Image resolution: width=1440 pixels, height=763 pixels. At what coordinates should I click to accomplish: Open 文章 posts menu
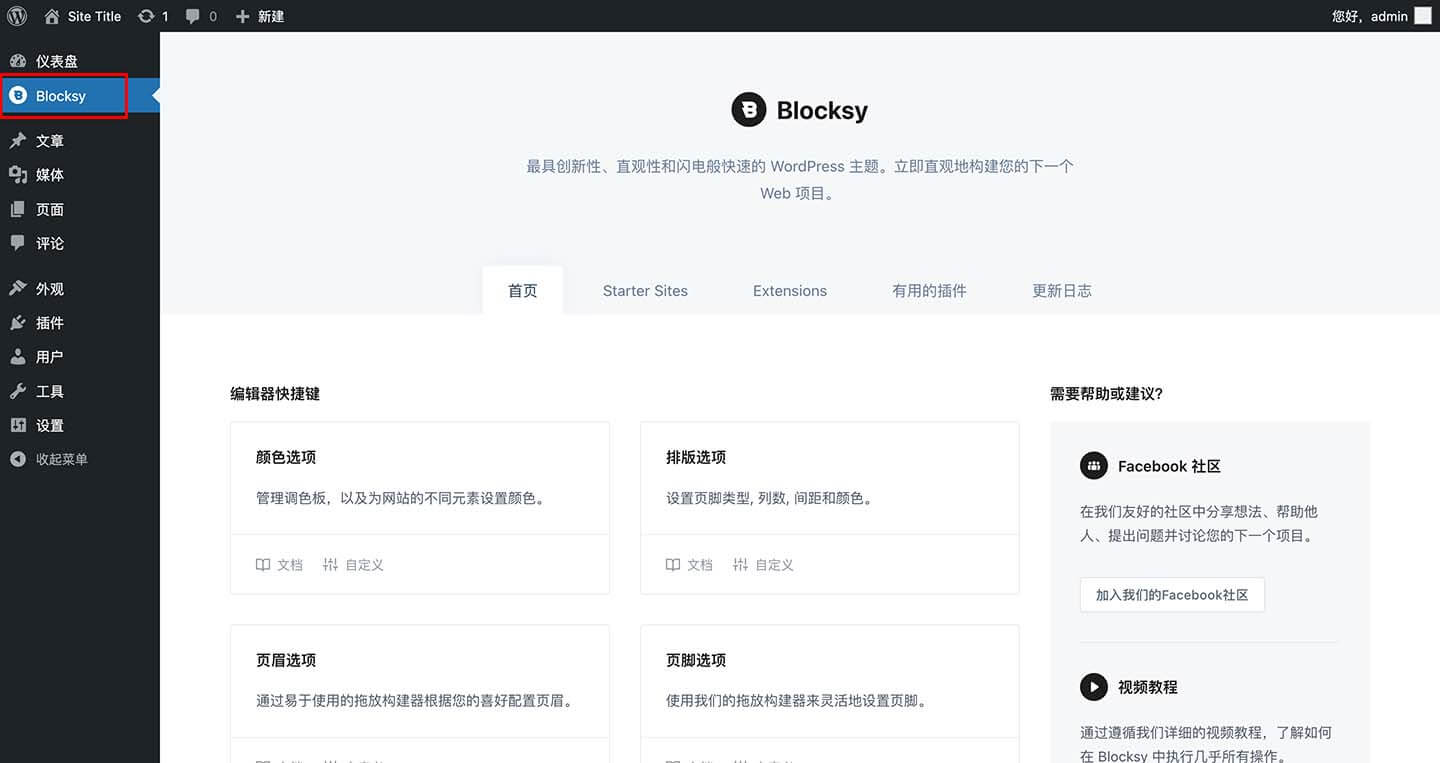(80, 141)
